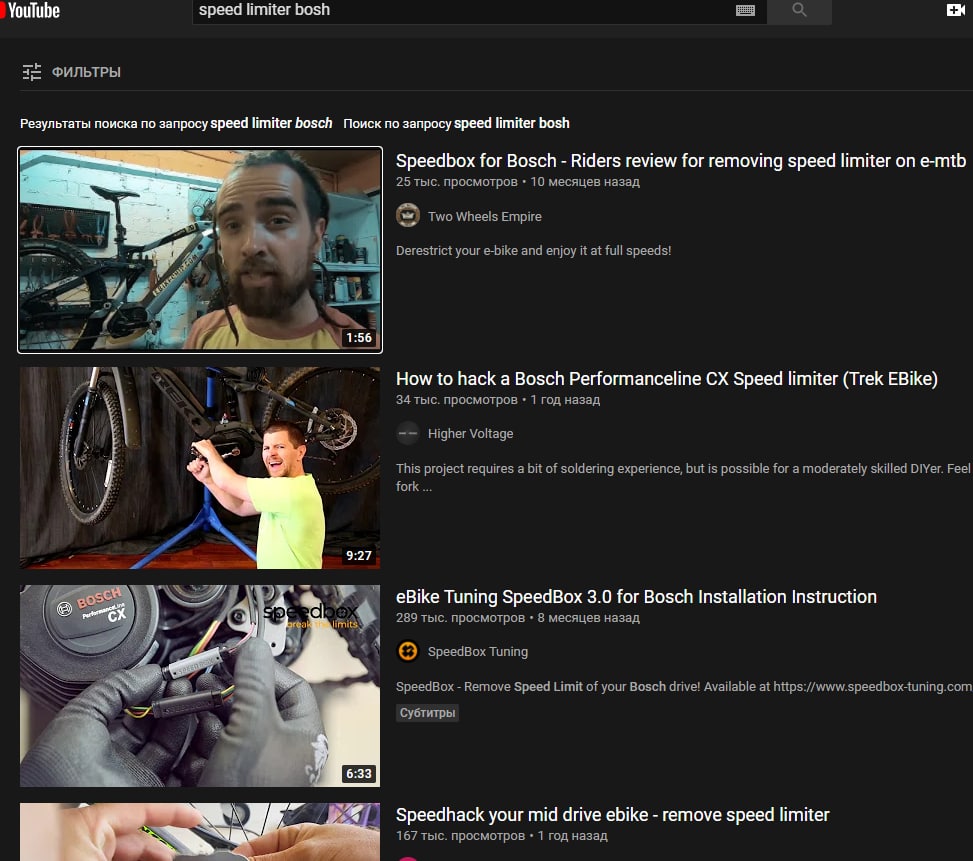Click the 9:27 duration badge
This screenshot has height=861, width=973.
(359, 555)
